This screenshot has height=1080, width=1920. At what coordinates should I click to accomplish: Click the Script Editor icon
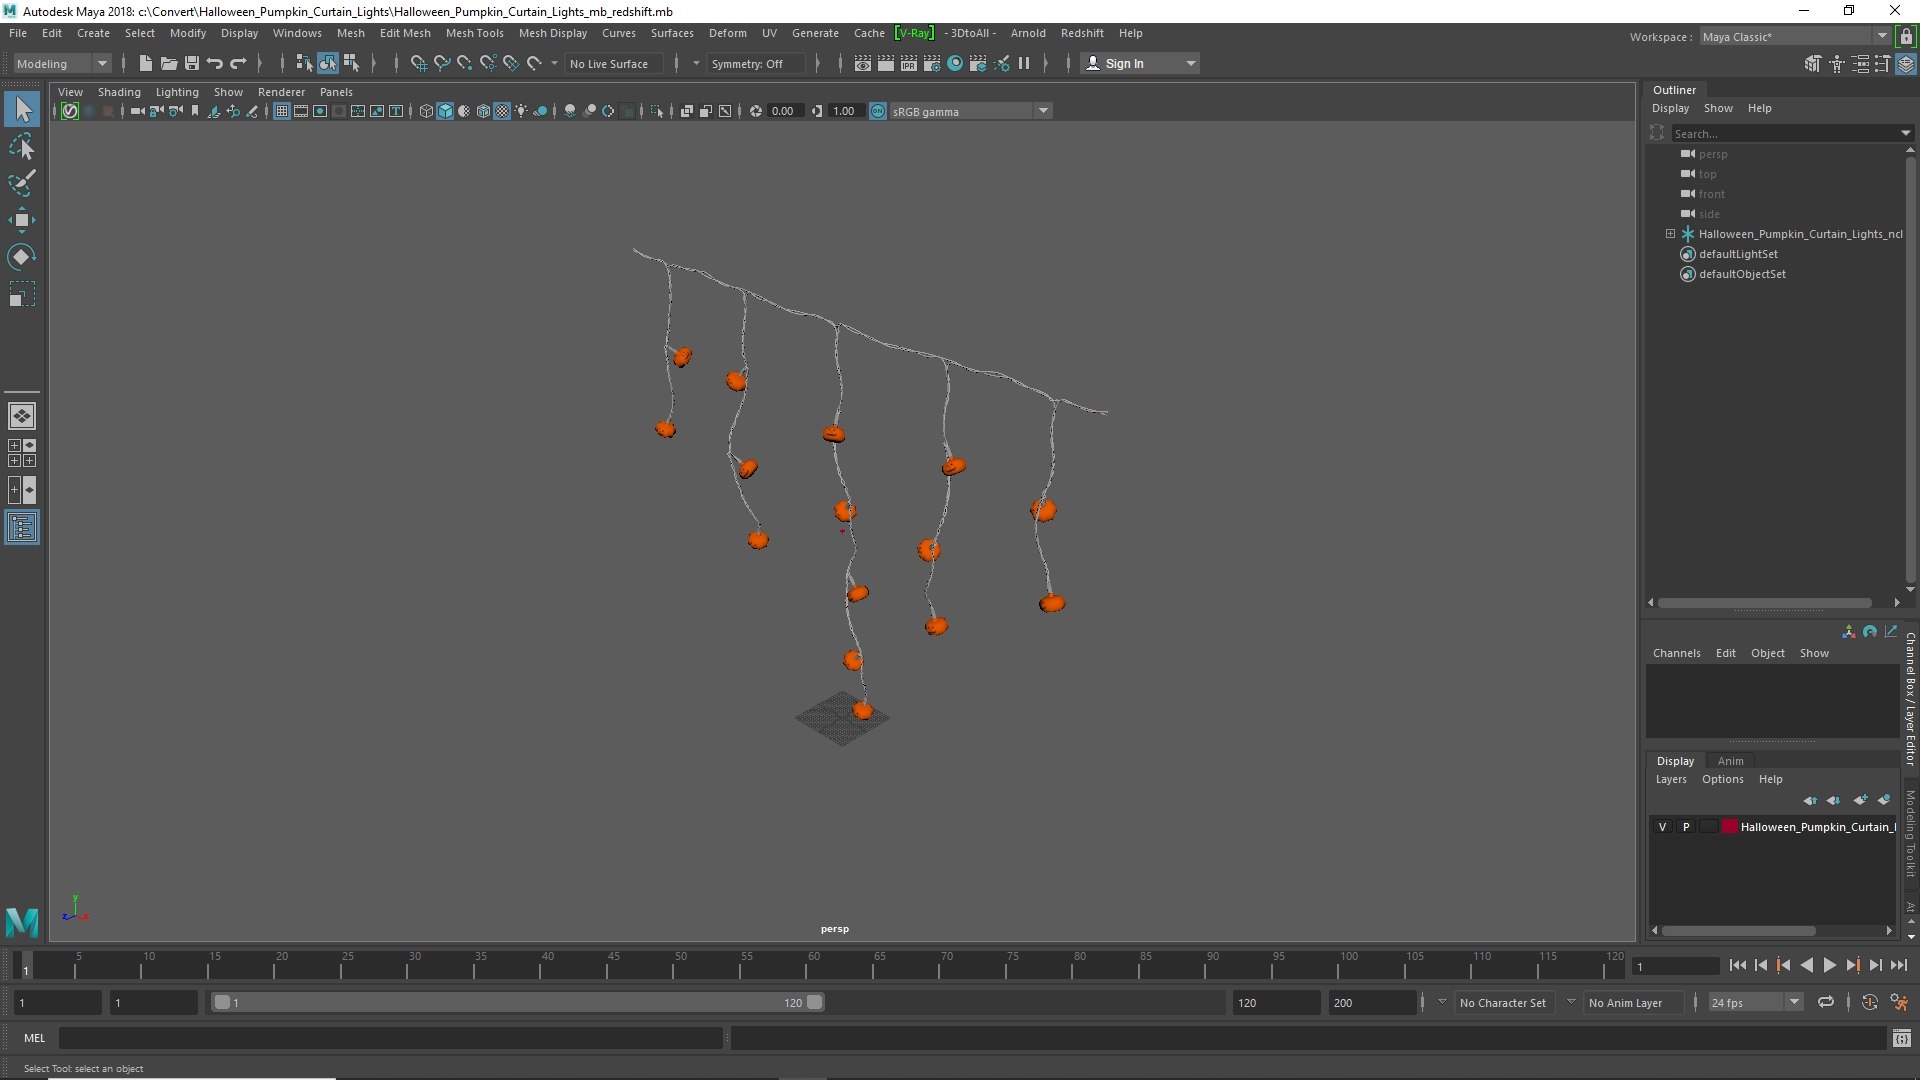tap(1901, 1038)
